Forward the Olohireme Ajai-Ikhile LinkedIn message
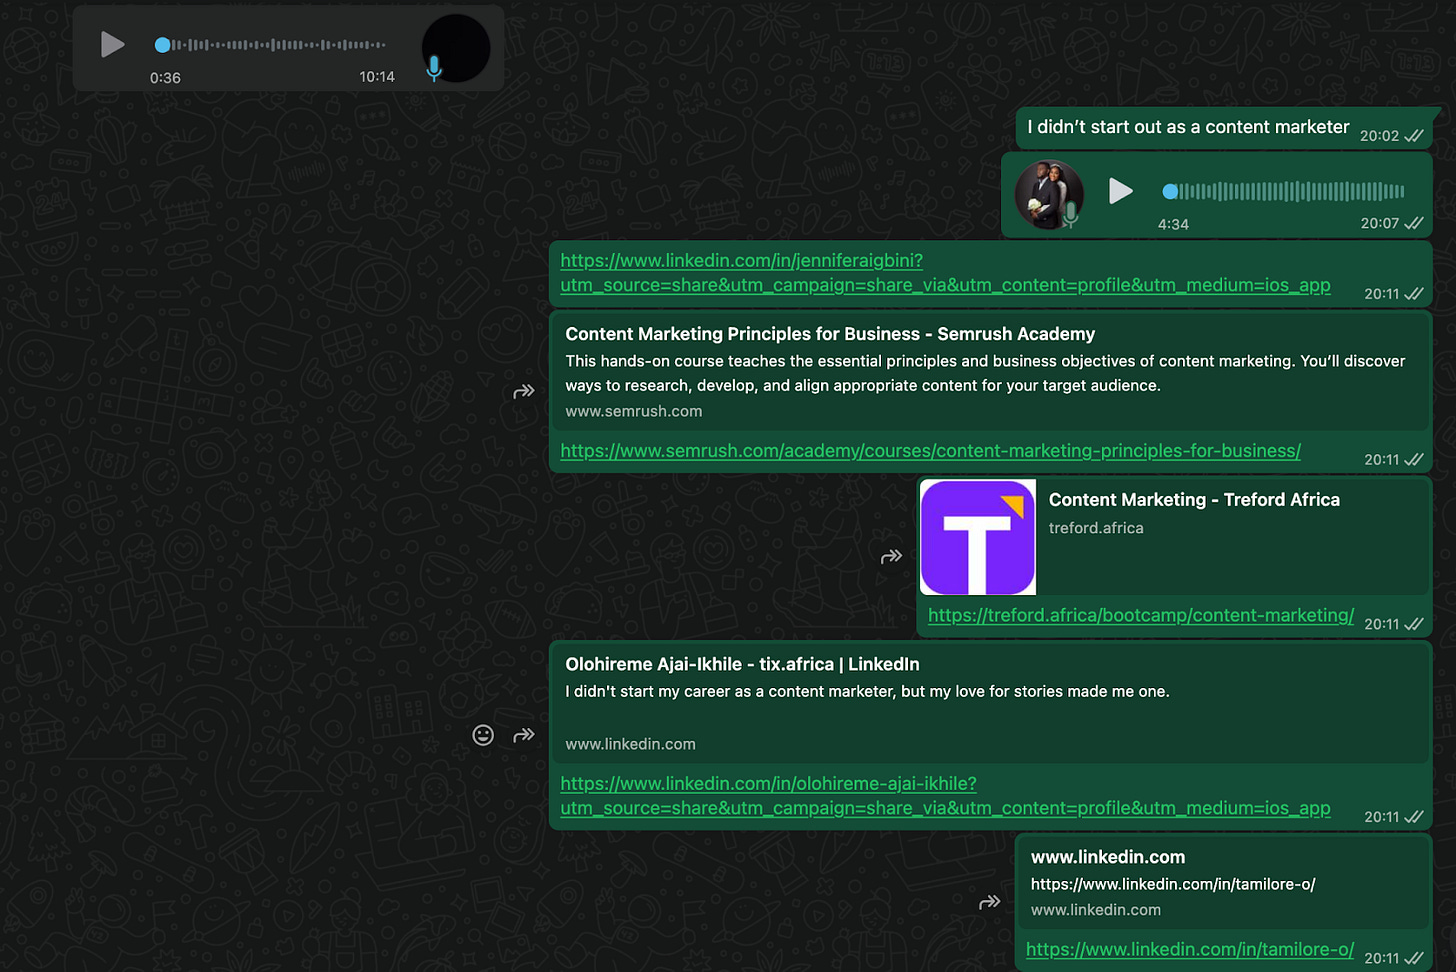The width and height of the screenshot is (1456, 972). [x=524, y=735]
